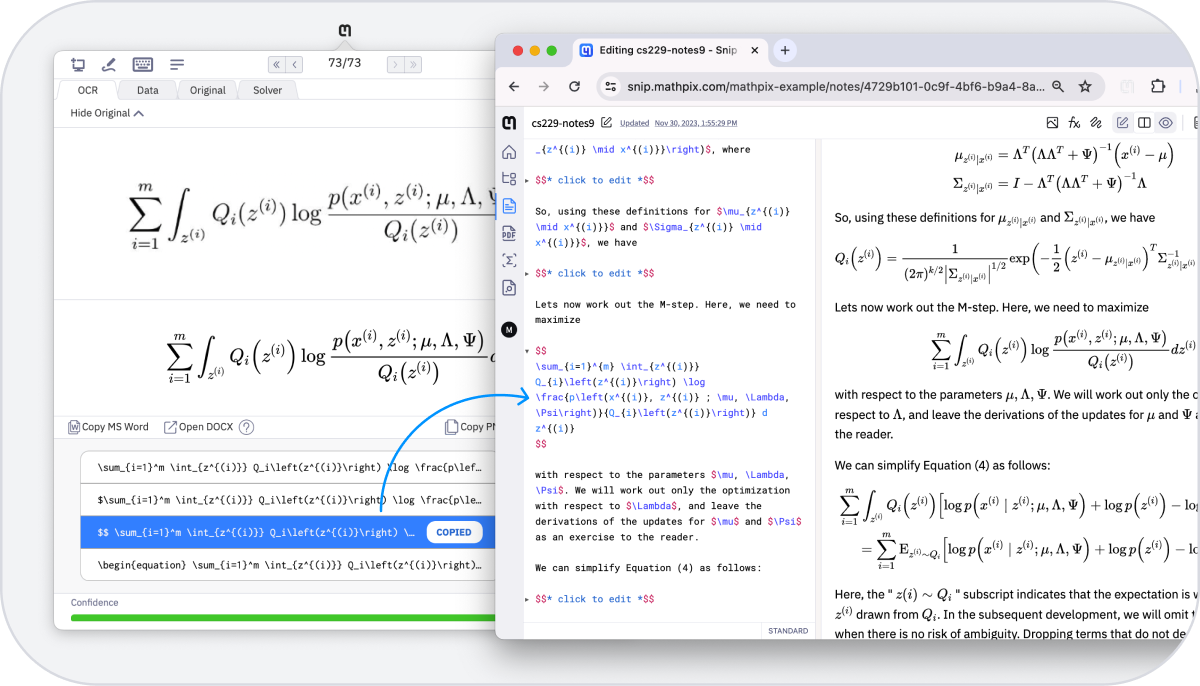Open the browser extensions puzzle icon

point(1158,87)
